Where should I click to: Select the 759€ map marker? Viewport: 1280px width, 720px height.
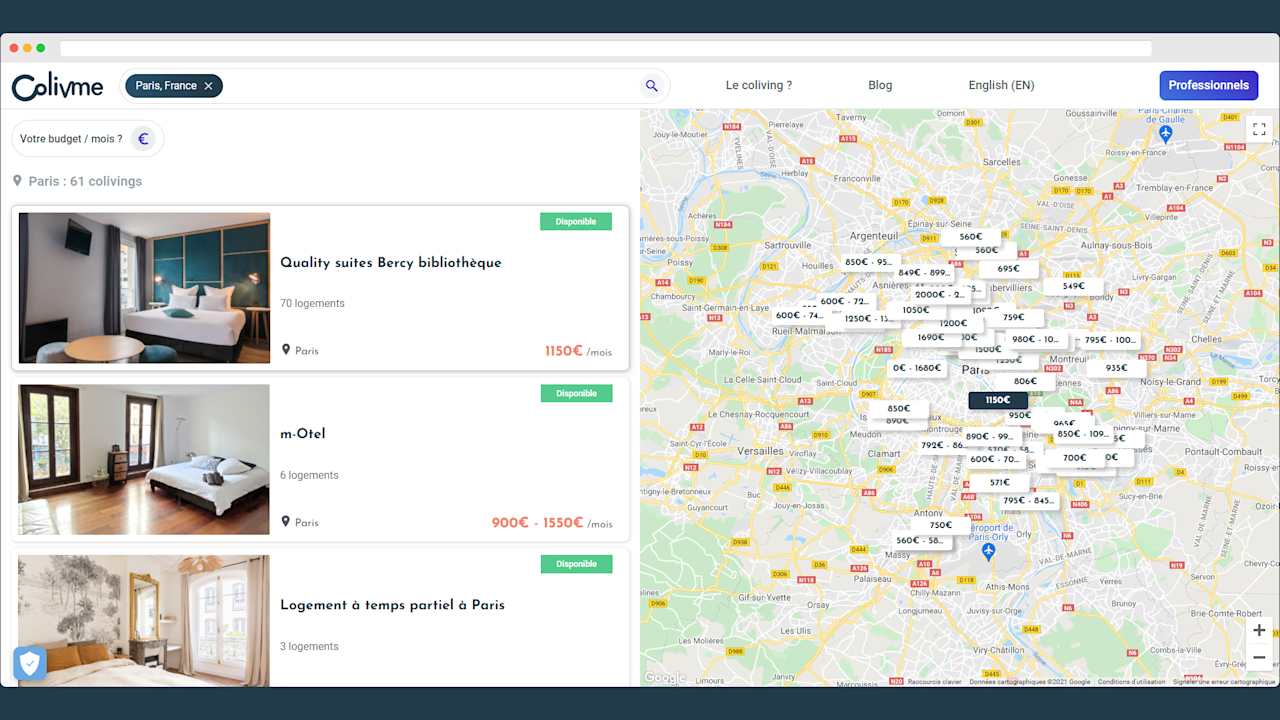(1014, 318)
